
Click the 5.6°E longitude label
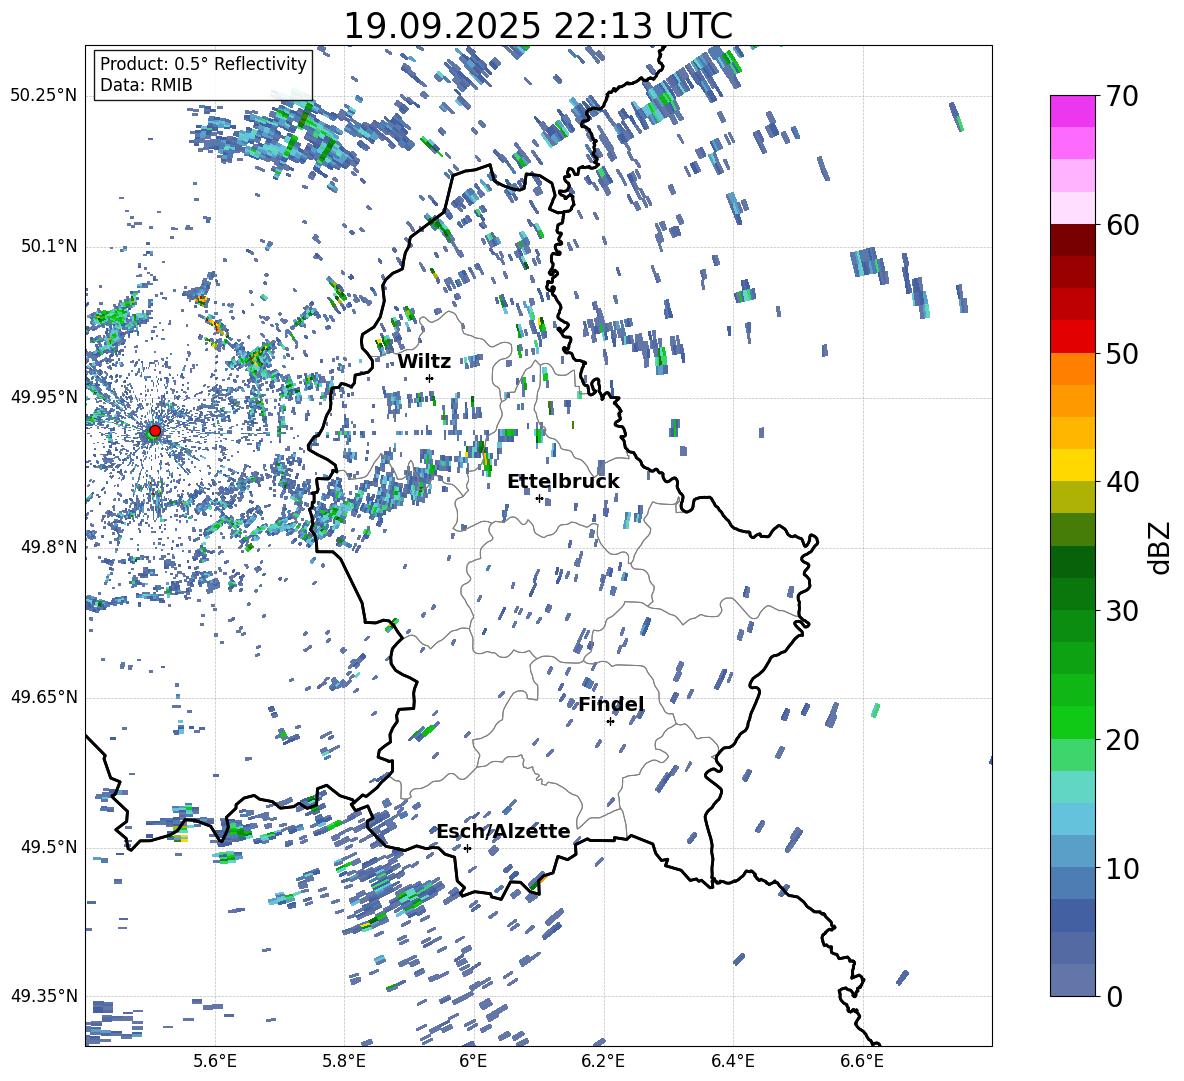(214, 1061)
